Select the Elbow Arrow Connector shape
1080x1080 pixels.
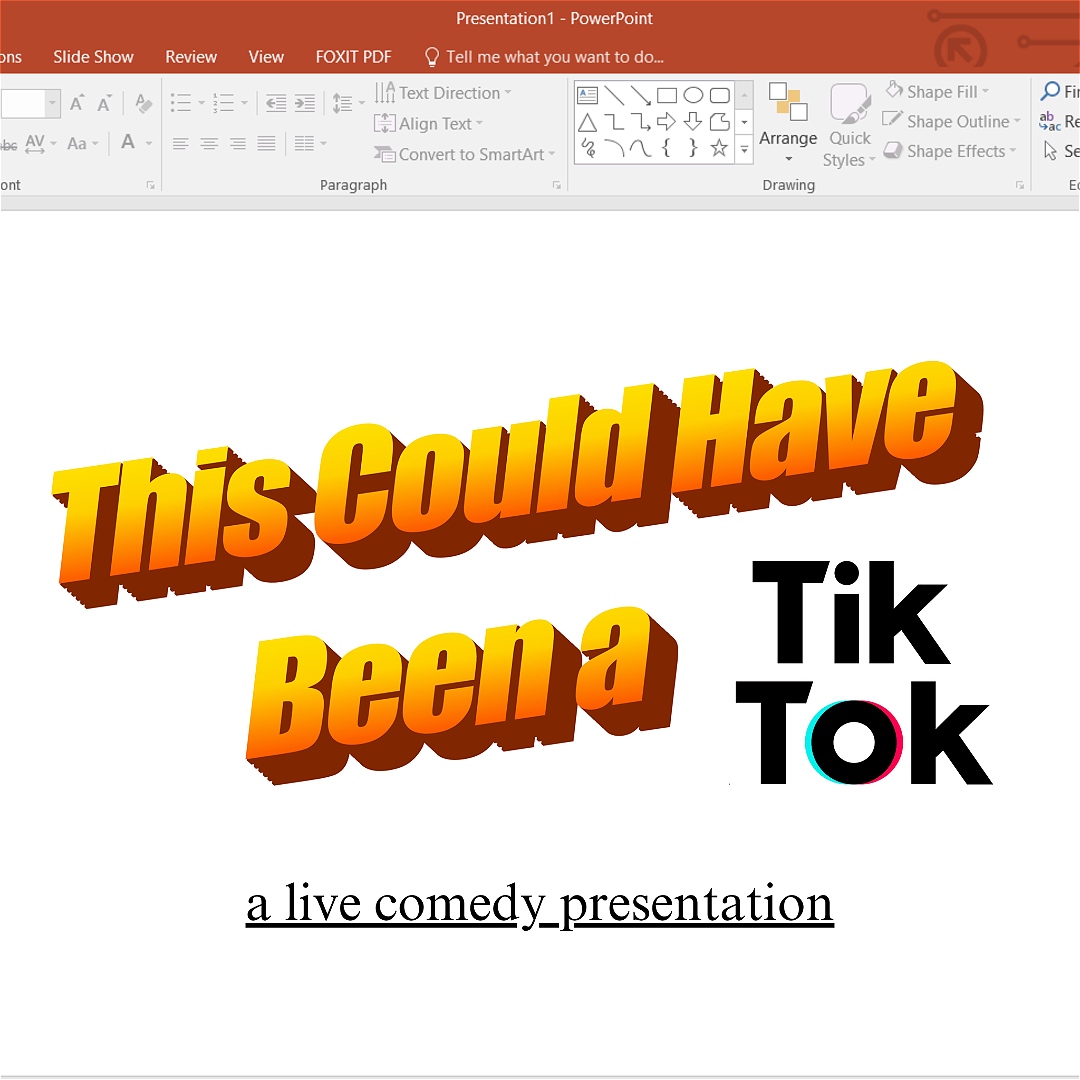pos(641,123)
